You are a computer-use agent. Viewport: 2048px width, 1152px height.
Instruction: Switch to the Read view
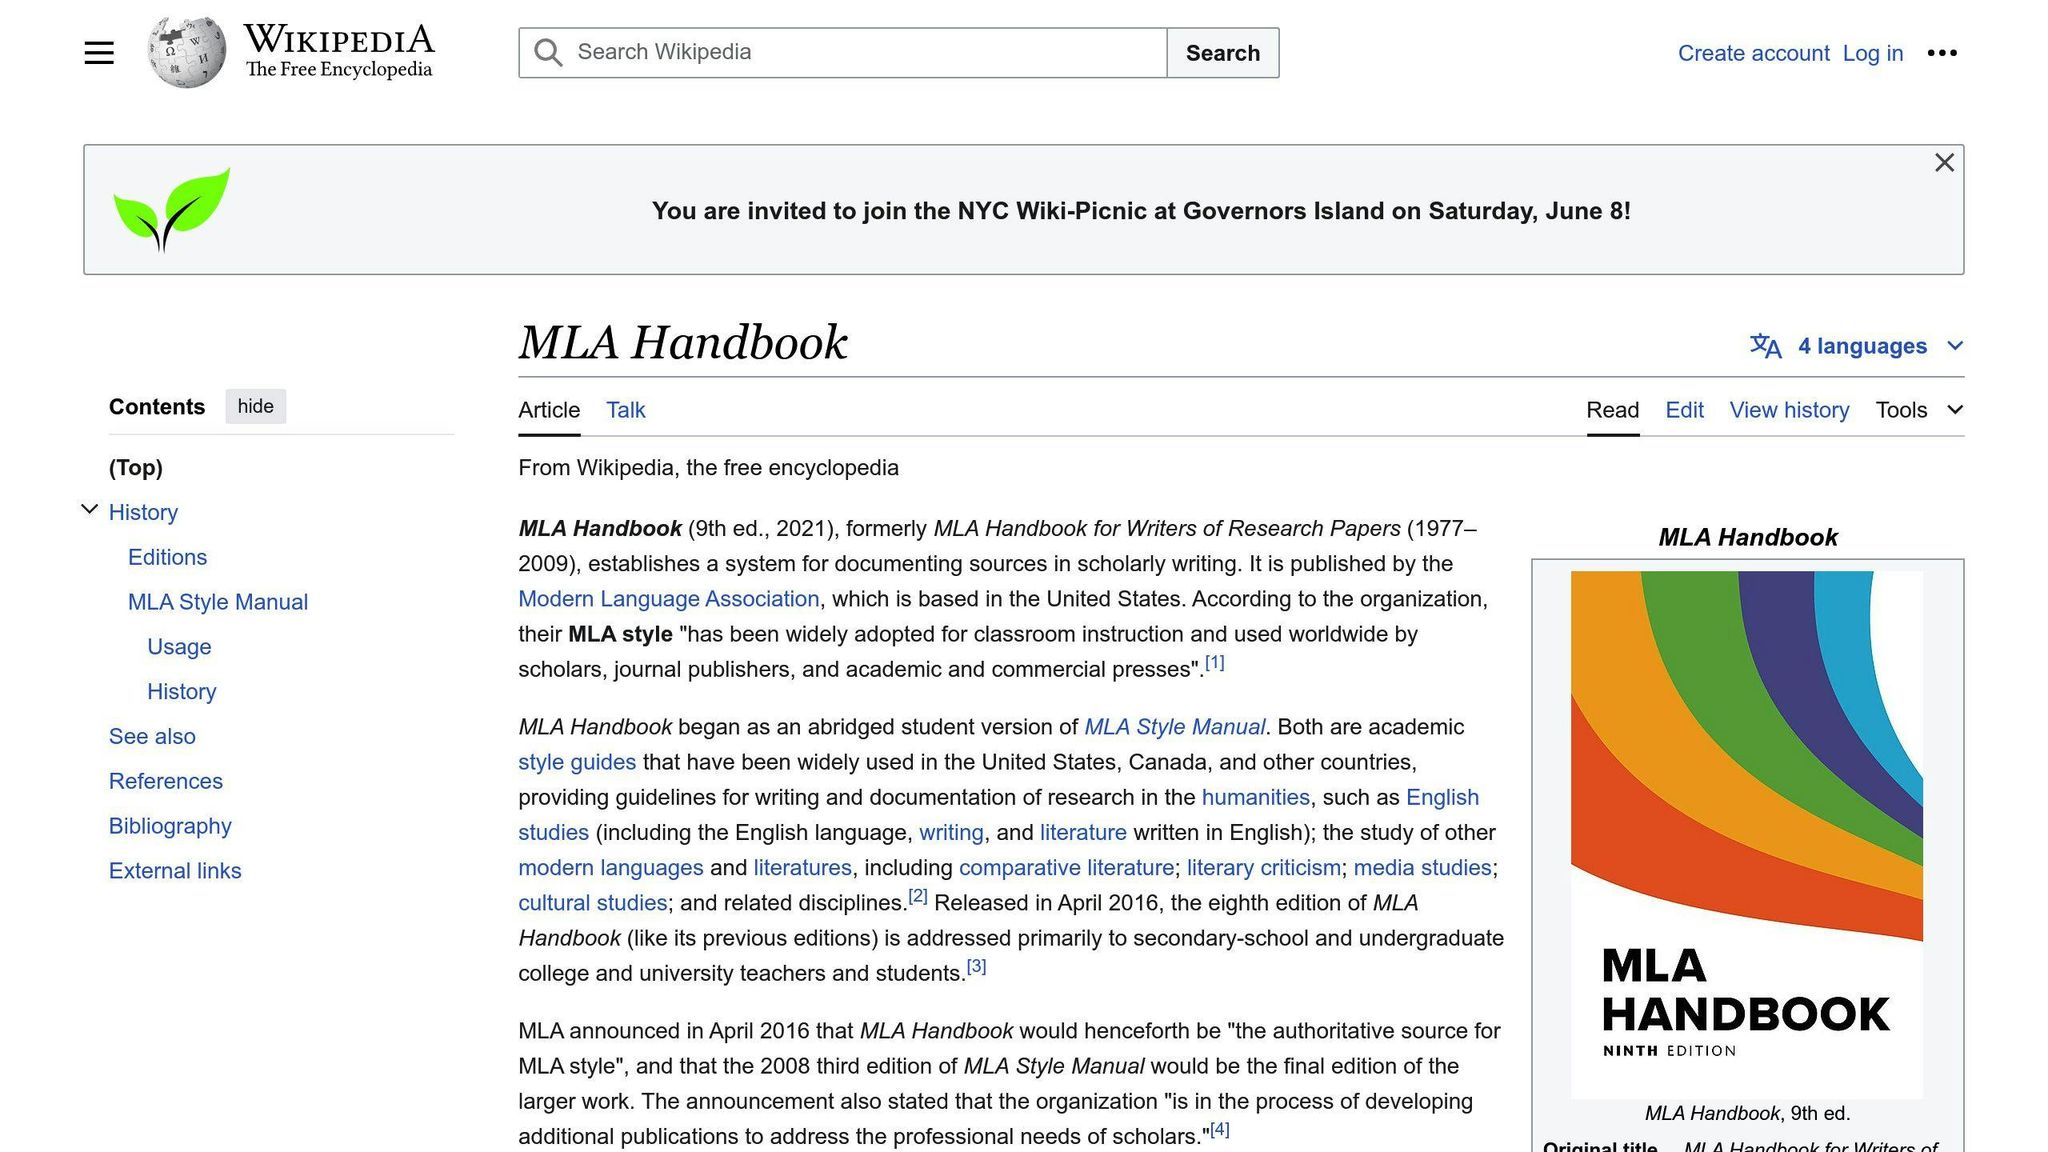tap(1612, 410)
